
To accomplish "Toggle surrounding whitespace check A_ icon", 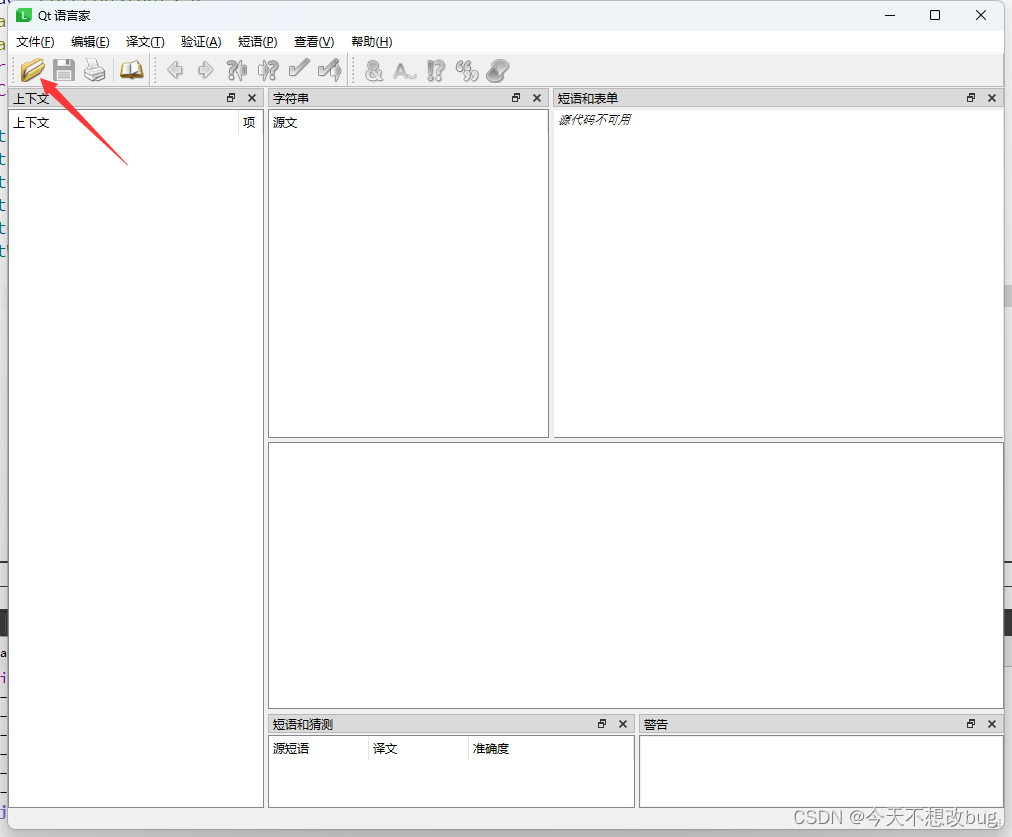I will 405,70.
